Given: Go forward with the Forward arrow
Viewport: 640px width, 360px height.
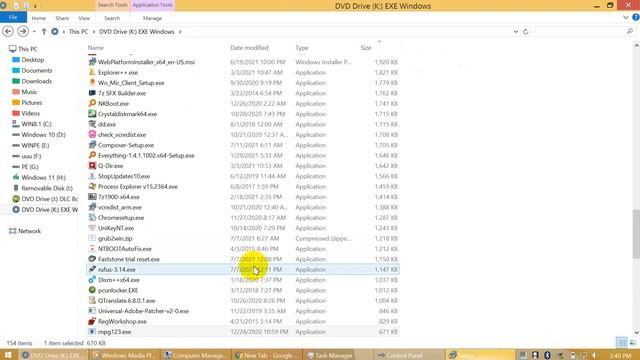Looking at the screenshot, I should [x=23, y=31].
